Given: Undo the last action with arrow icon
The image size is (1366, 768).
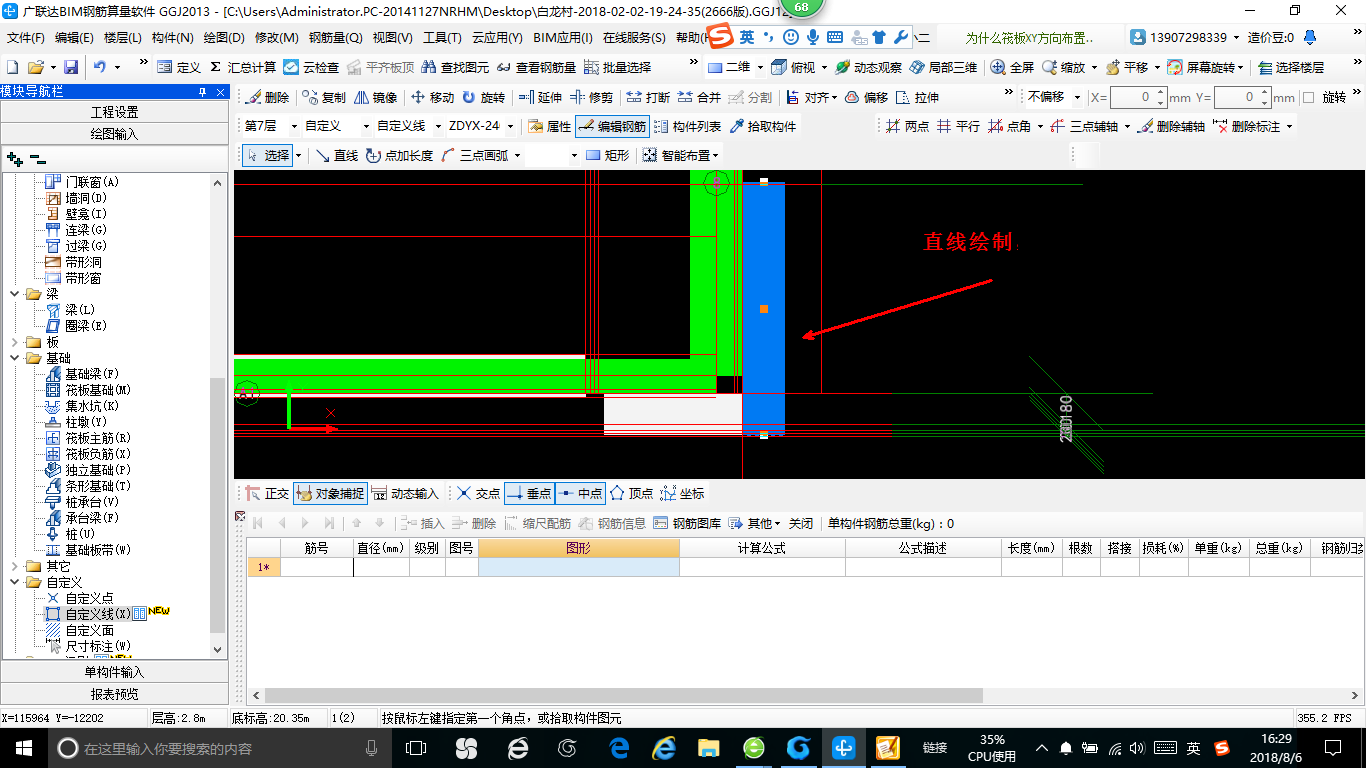Looking at the screenshot, I should point(100,67).
